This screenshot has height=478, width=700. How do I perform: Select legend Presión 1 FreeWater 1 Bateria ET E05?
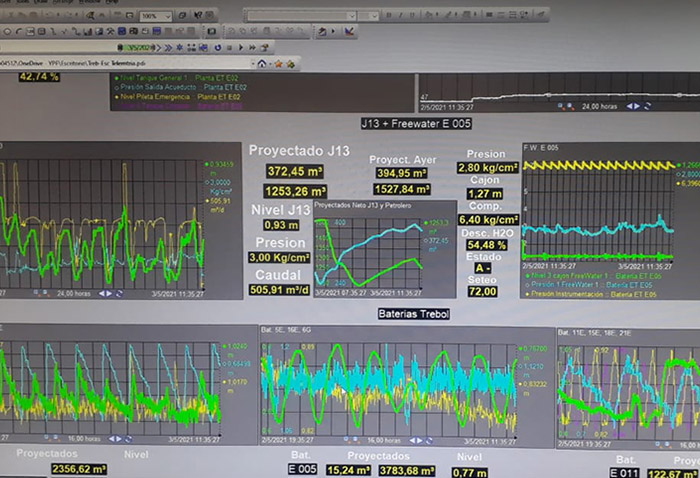[x=589, y=285]
